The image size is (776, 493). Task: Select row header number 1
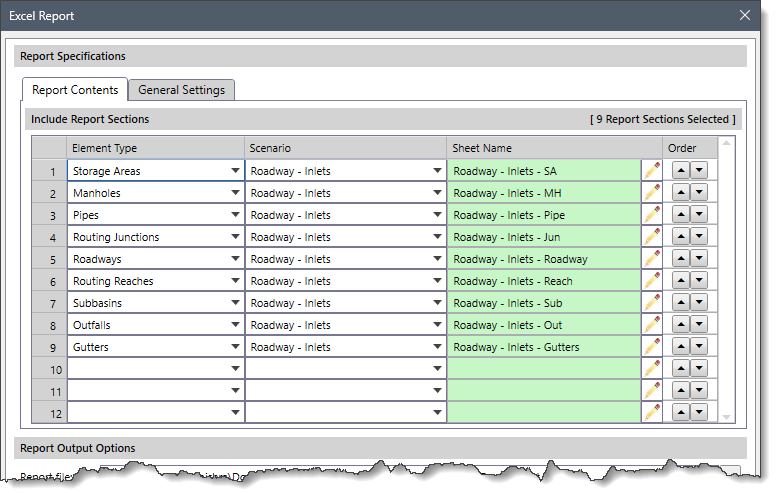point(49,171)
